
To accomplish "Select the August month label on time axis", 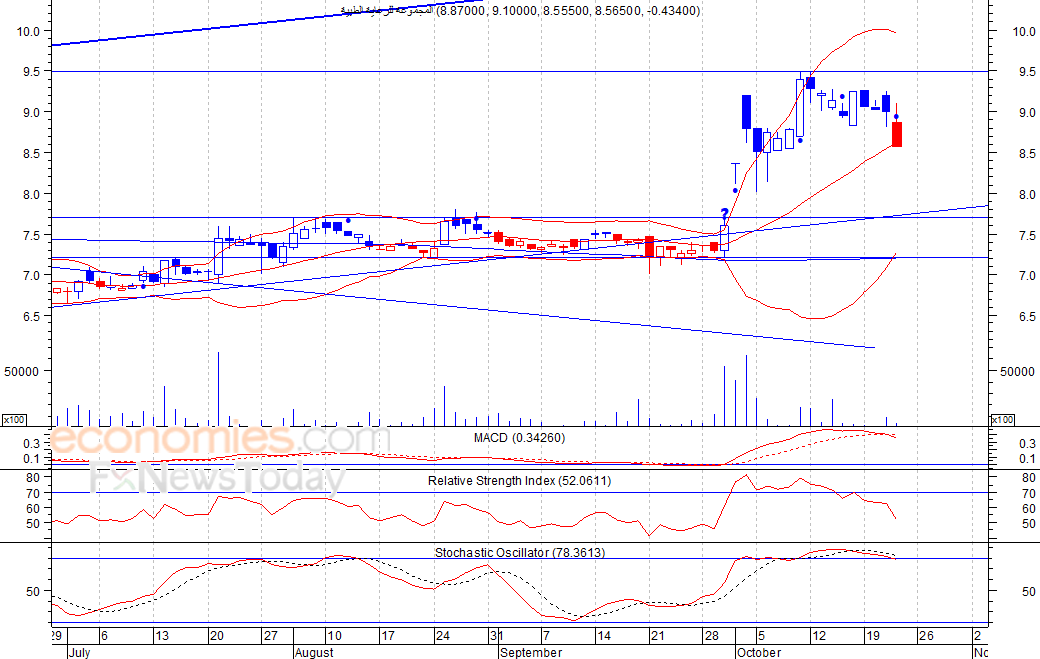I will pos(314,652).
